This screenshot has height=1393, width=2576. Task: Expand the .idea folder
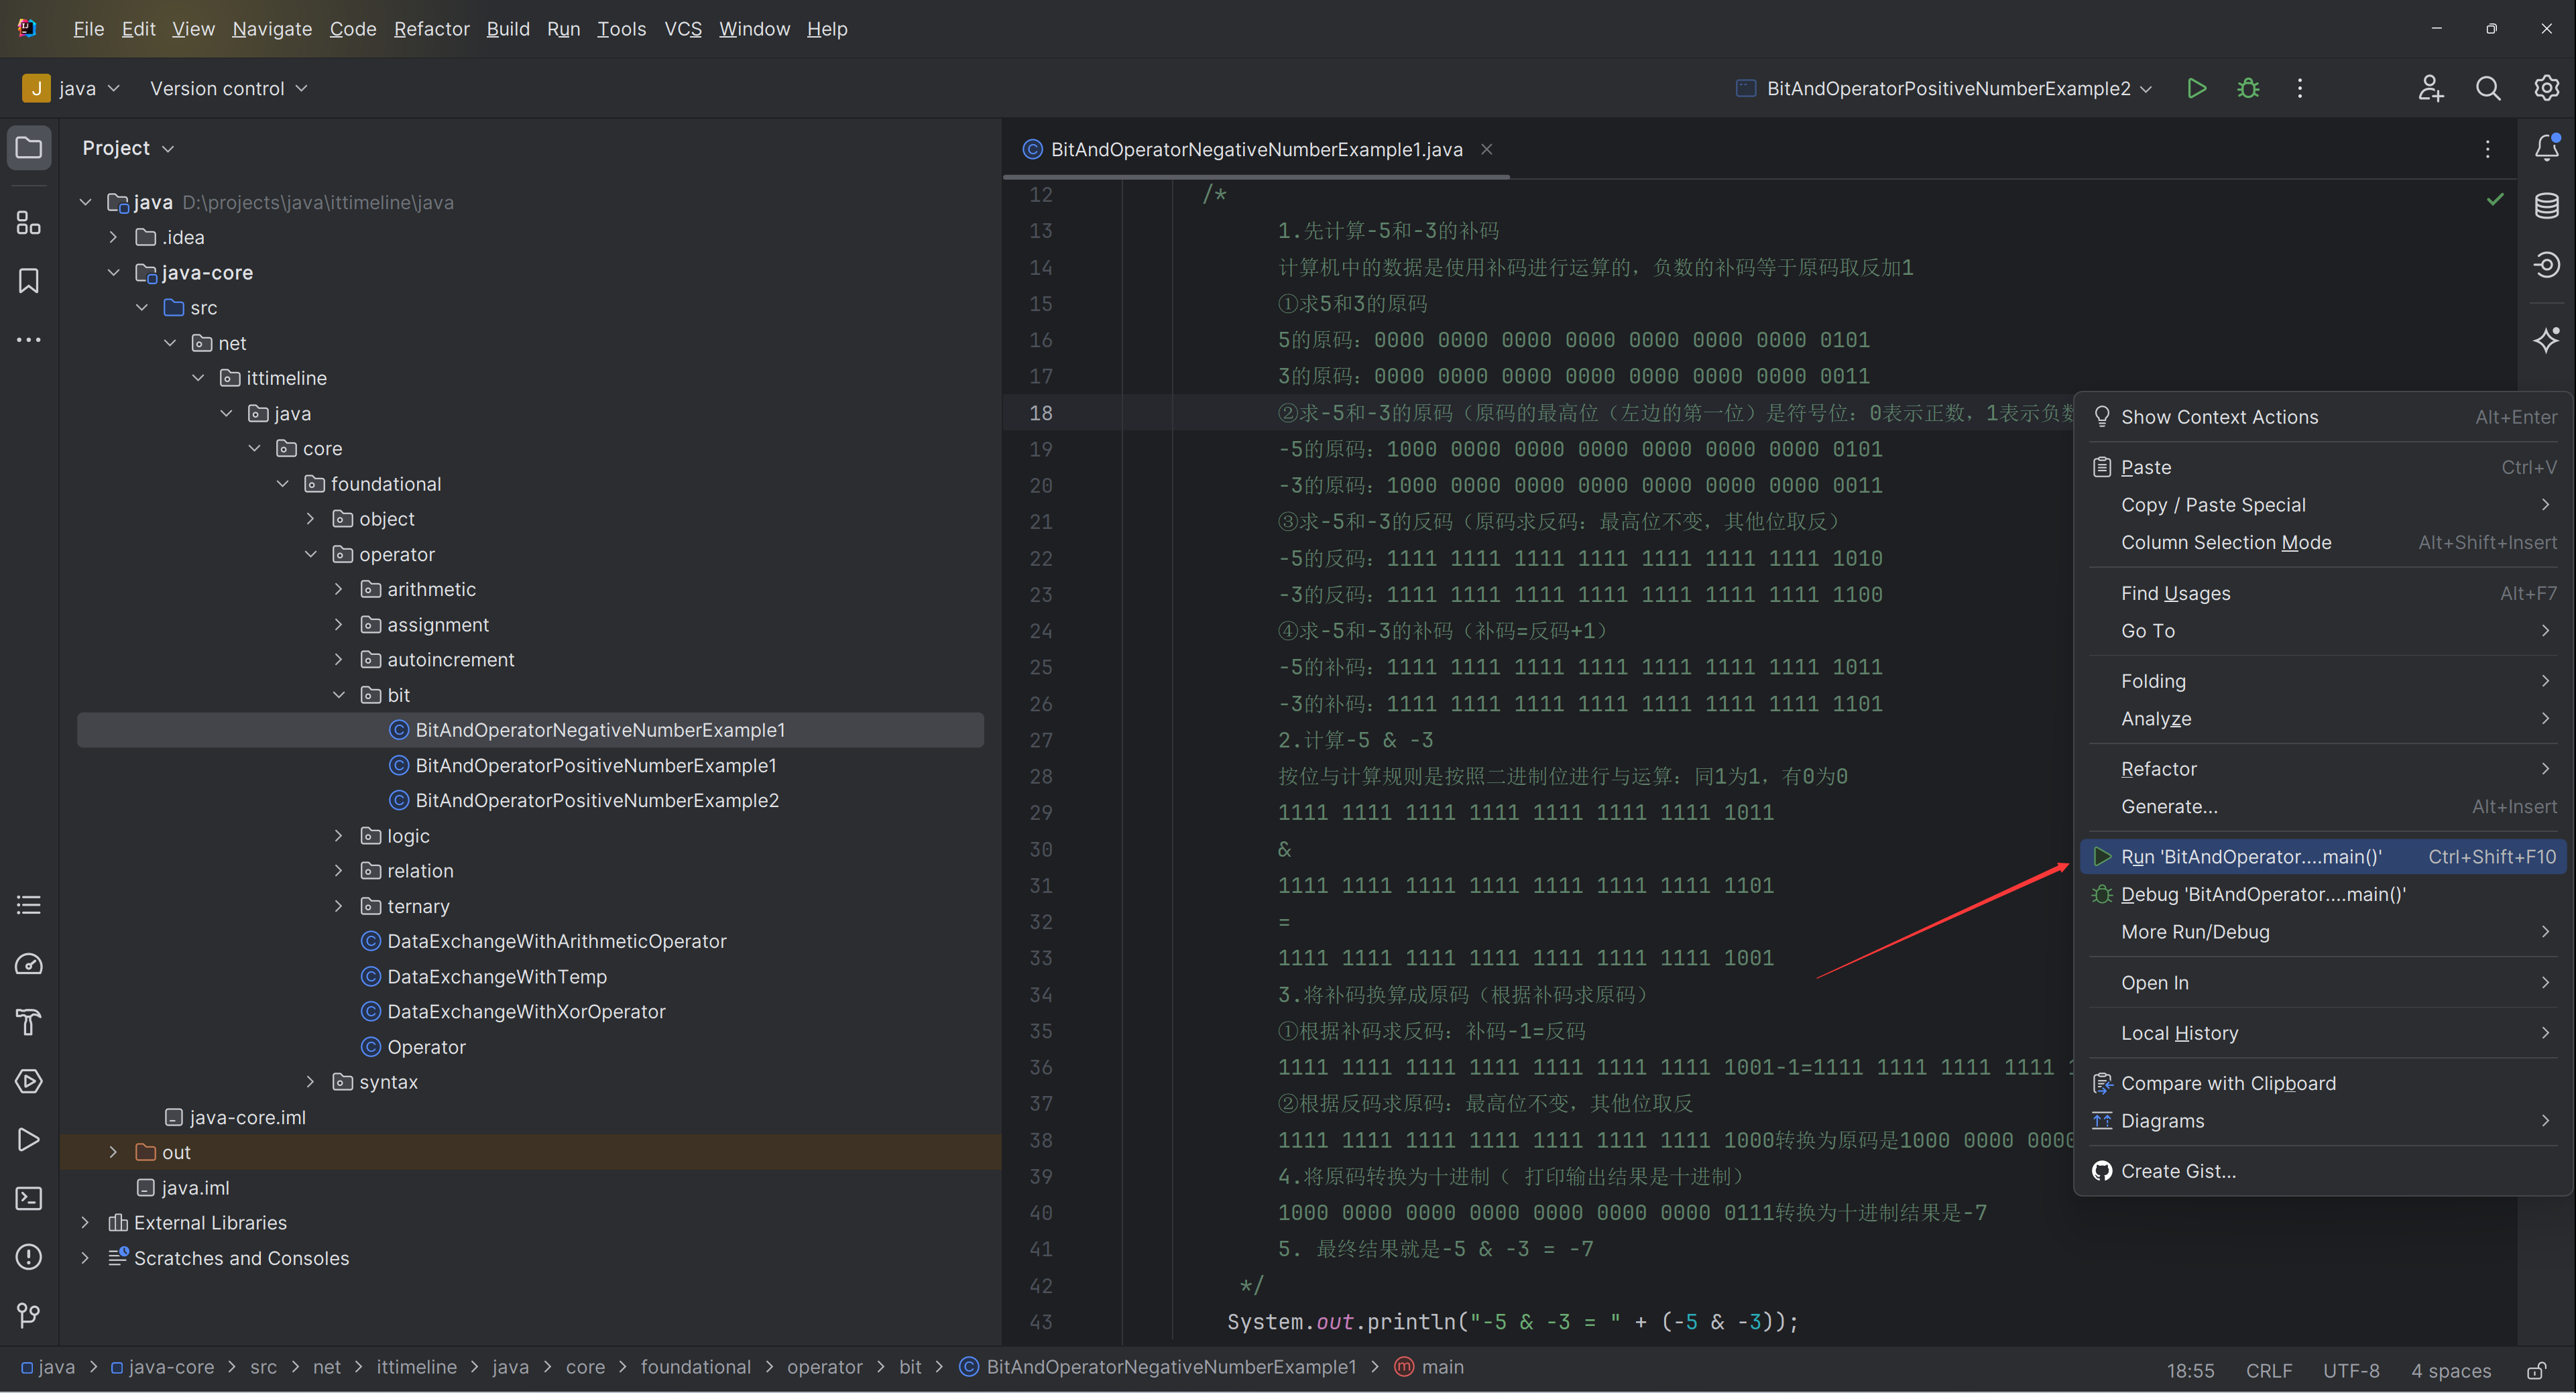(x=113, y=237)
